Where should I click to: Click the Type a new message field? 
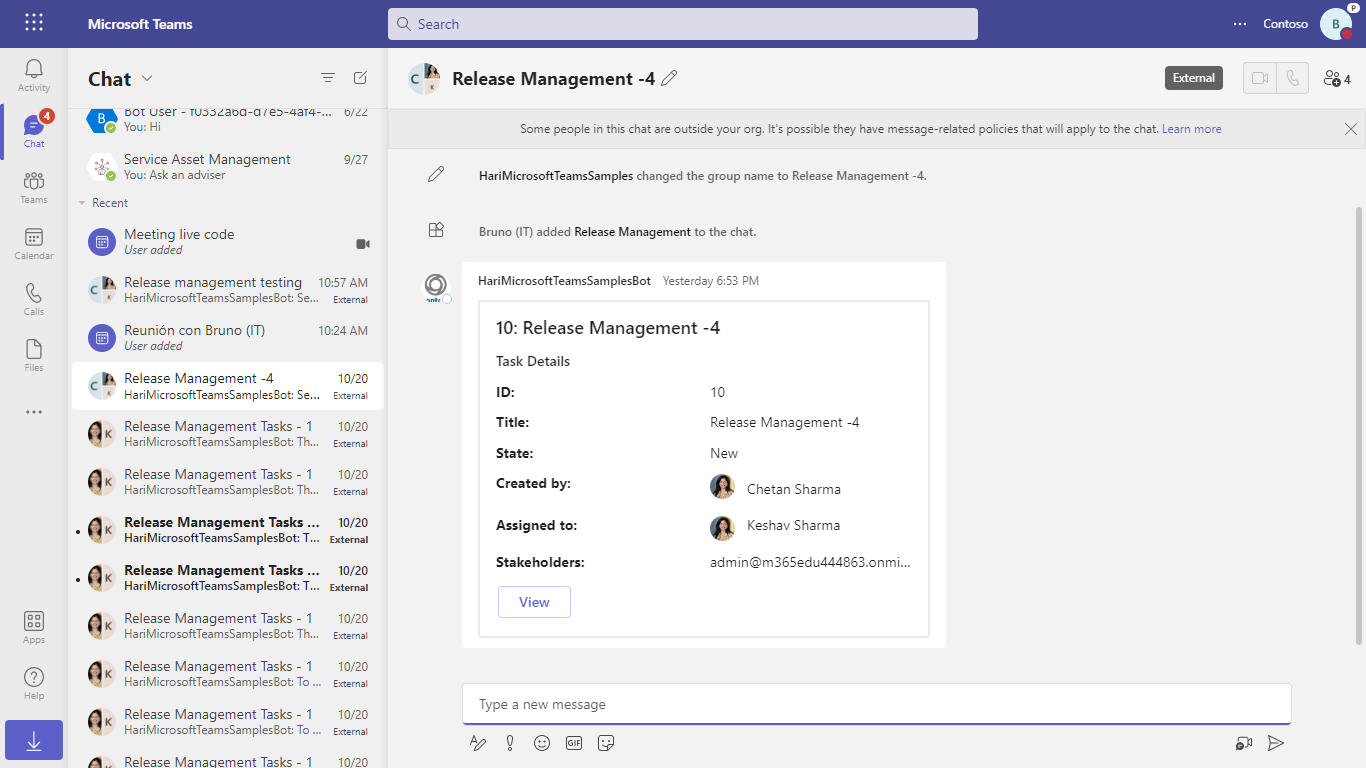[877, 704]
